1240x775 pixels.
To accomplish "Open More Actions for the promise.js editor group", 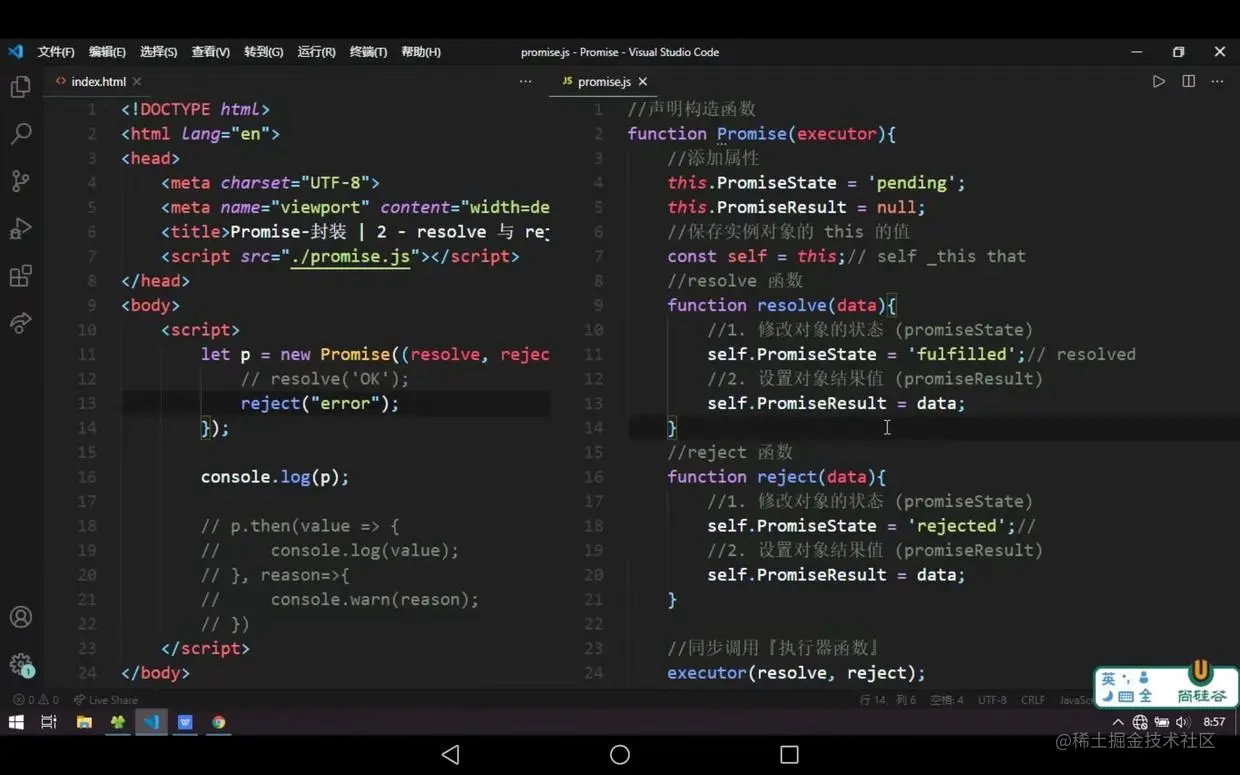I will pyautogui.click(x=1217, y=81).
